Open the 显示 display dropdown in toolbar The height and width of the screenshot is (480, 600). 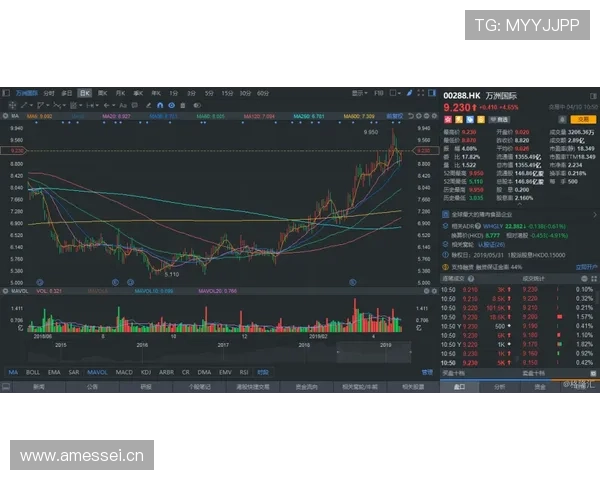coord(359,92)
